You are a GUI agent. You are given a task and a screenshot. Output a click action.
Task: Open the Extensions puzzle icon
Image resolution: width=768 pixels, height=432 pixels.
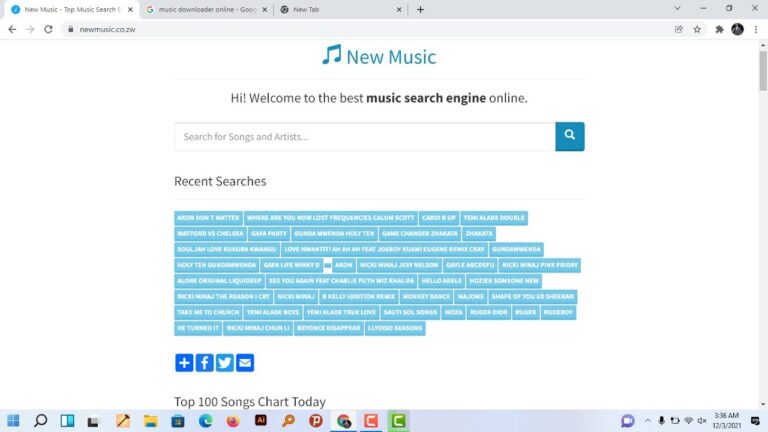719,29
